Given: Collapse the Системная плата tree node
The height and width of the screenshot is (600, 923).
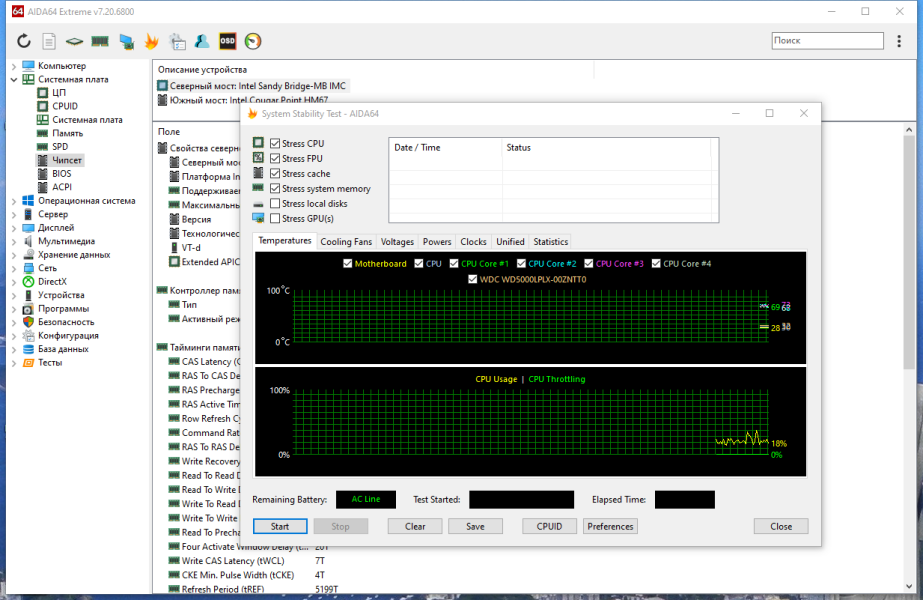Looking at the screenshot, I should click(x=14, y=79).
